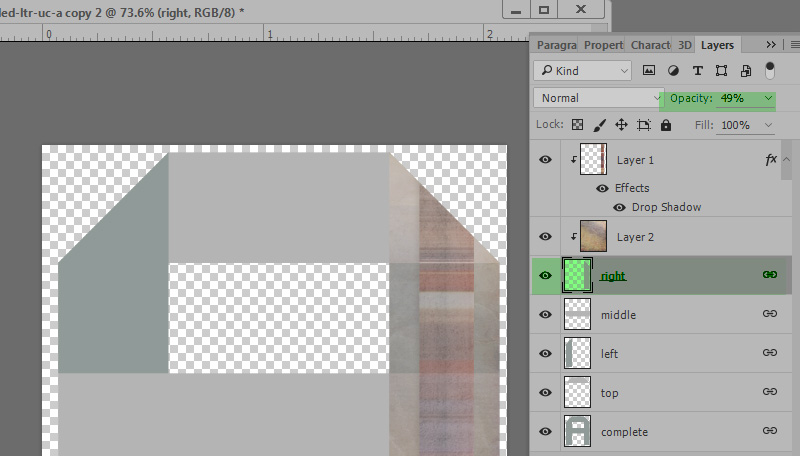Select Layer 2 thumbnail
The image size is (800, 456).
[x=593, y=236]
